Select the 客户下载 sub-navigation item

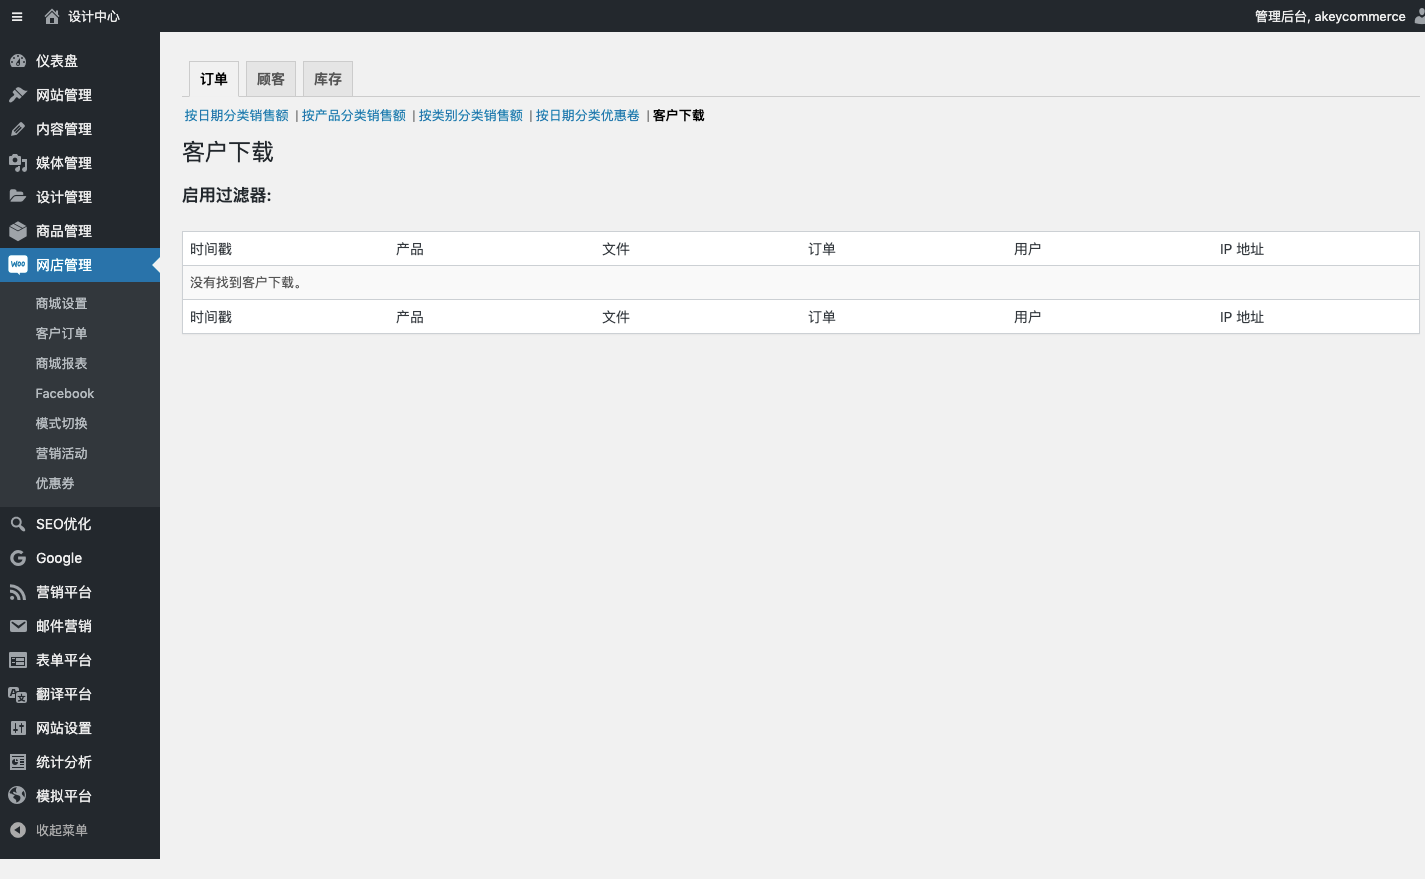[x=679, y=116]
